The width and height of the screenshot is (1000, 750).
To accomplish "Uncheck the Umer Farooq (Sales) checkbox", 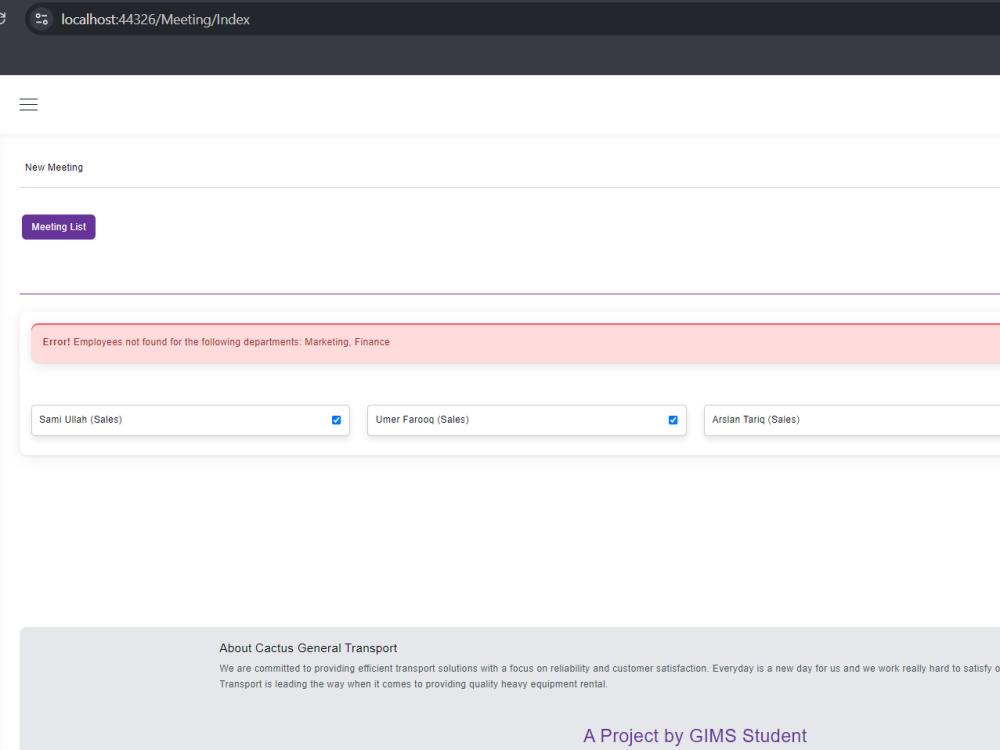I will (x=673, y=420).
